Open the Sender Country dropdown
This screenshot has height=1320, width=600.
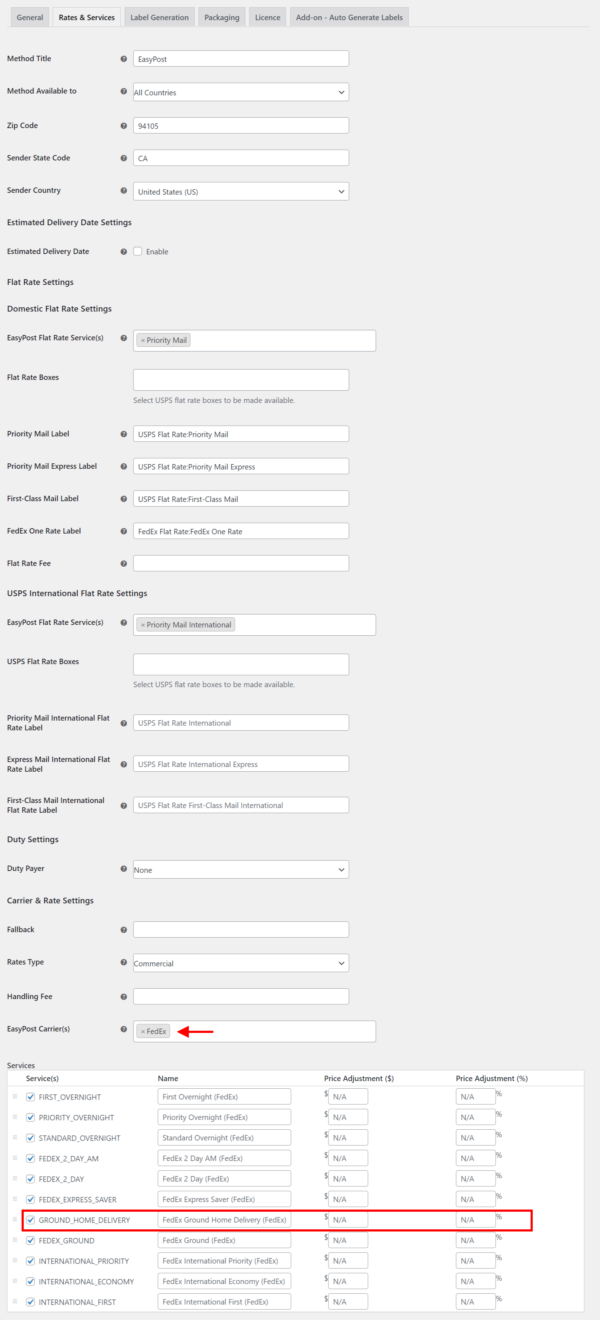(241, 191)
